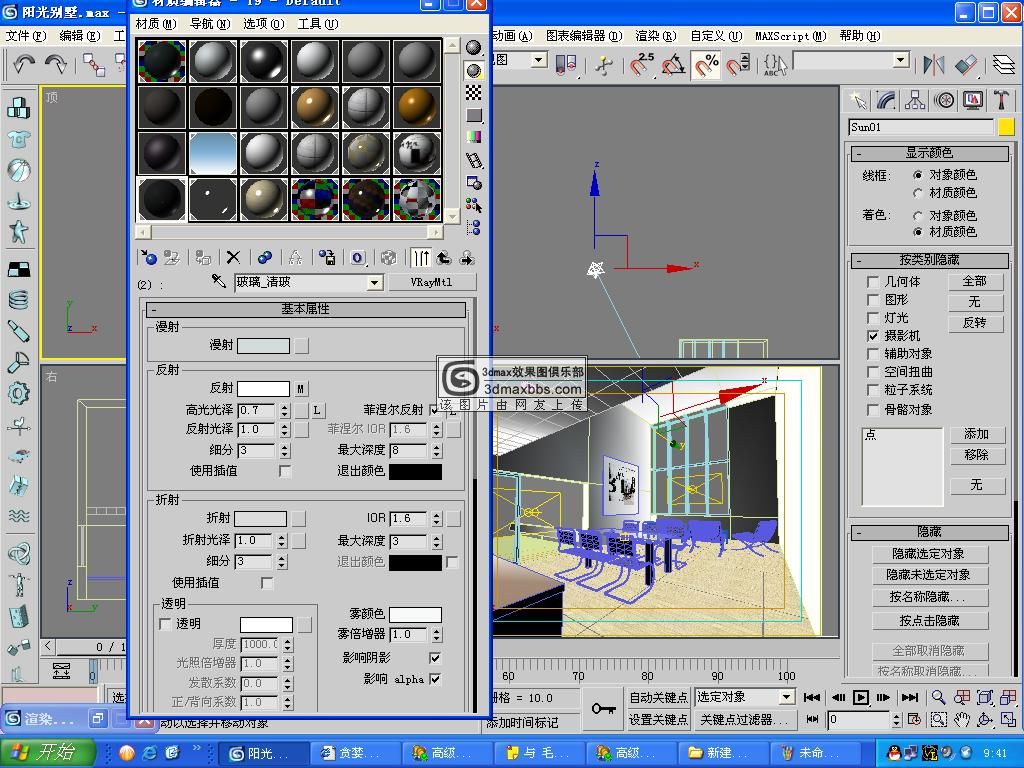The image size is (1024, 768).
Task: Click 雾颜色 color swatch
Action: pos(415,614)
